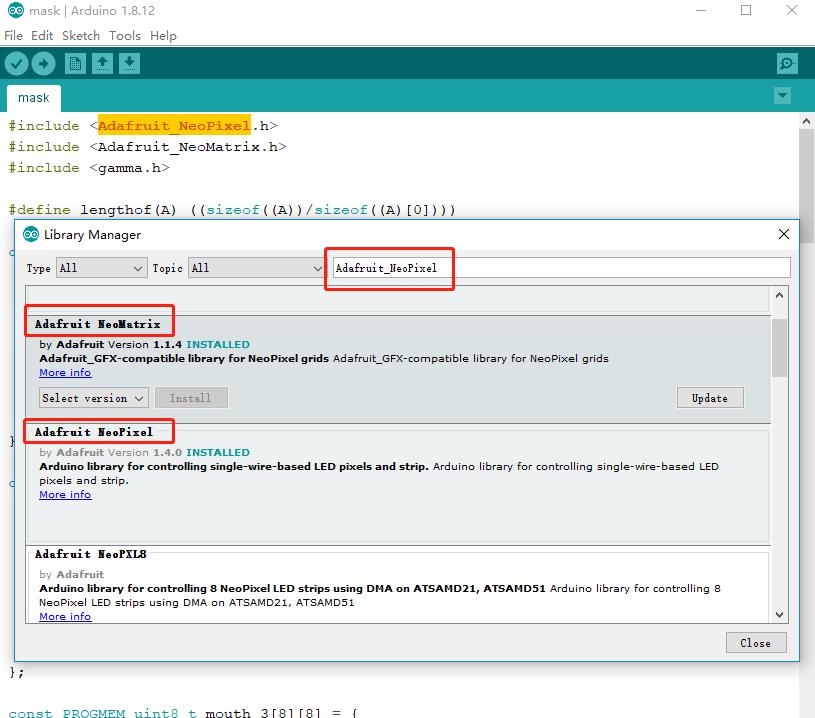Open More info link for Adafruit NeoPixel

pos(65,495)
